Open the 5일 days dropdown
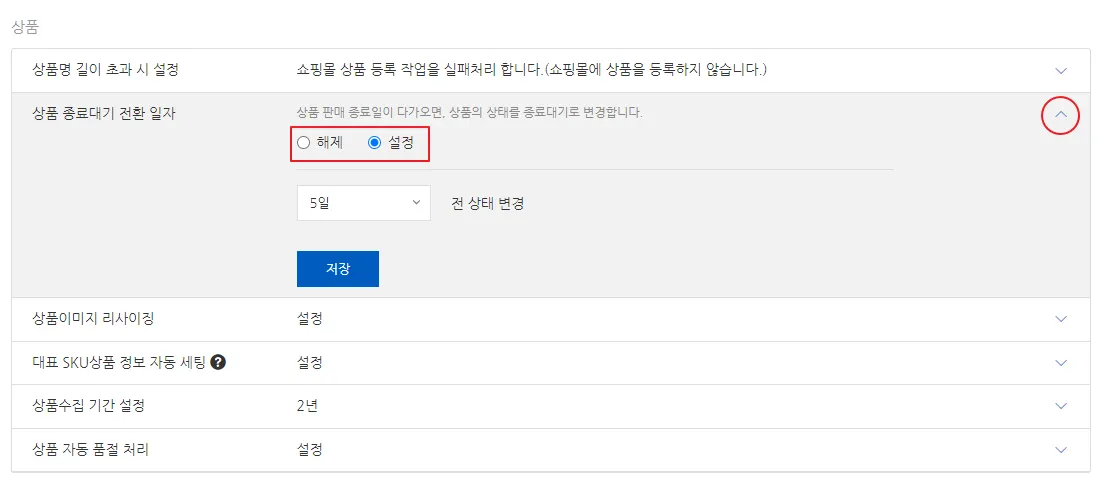1100x481 pixels. click(x=363, y=203)
